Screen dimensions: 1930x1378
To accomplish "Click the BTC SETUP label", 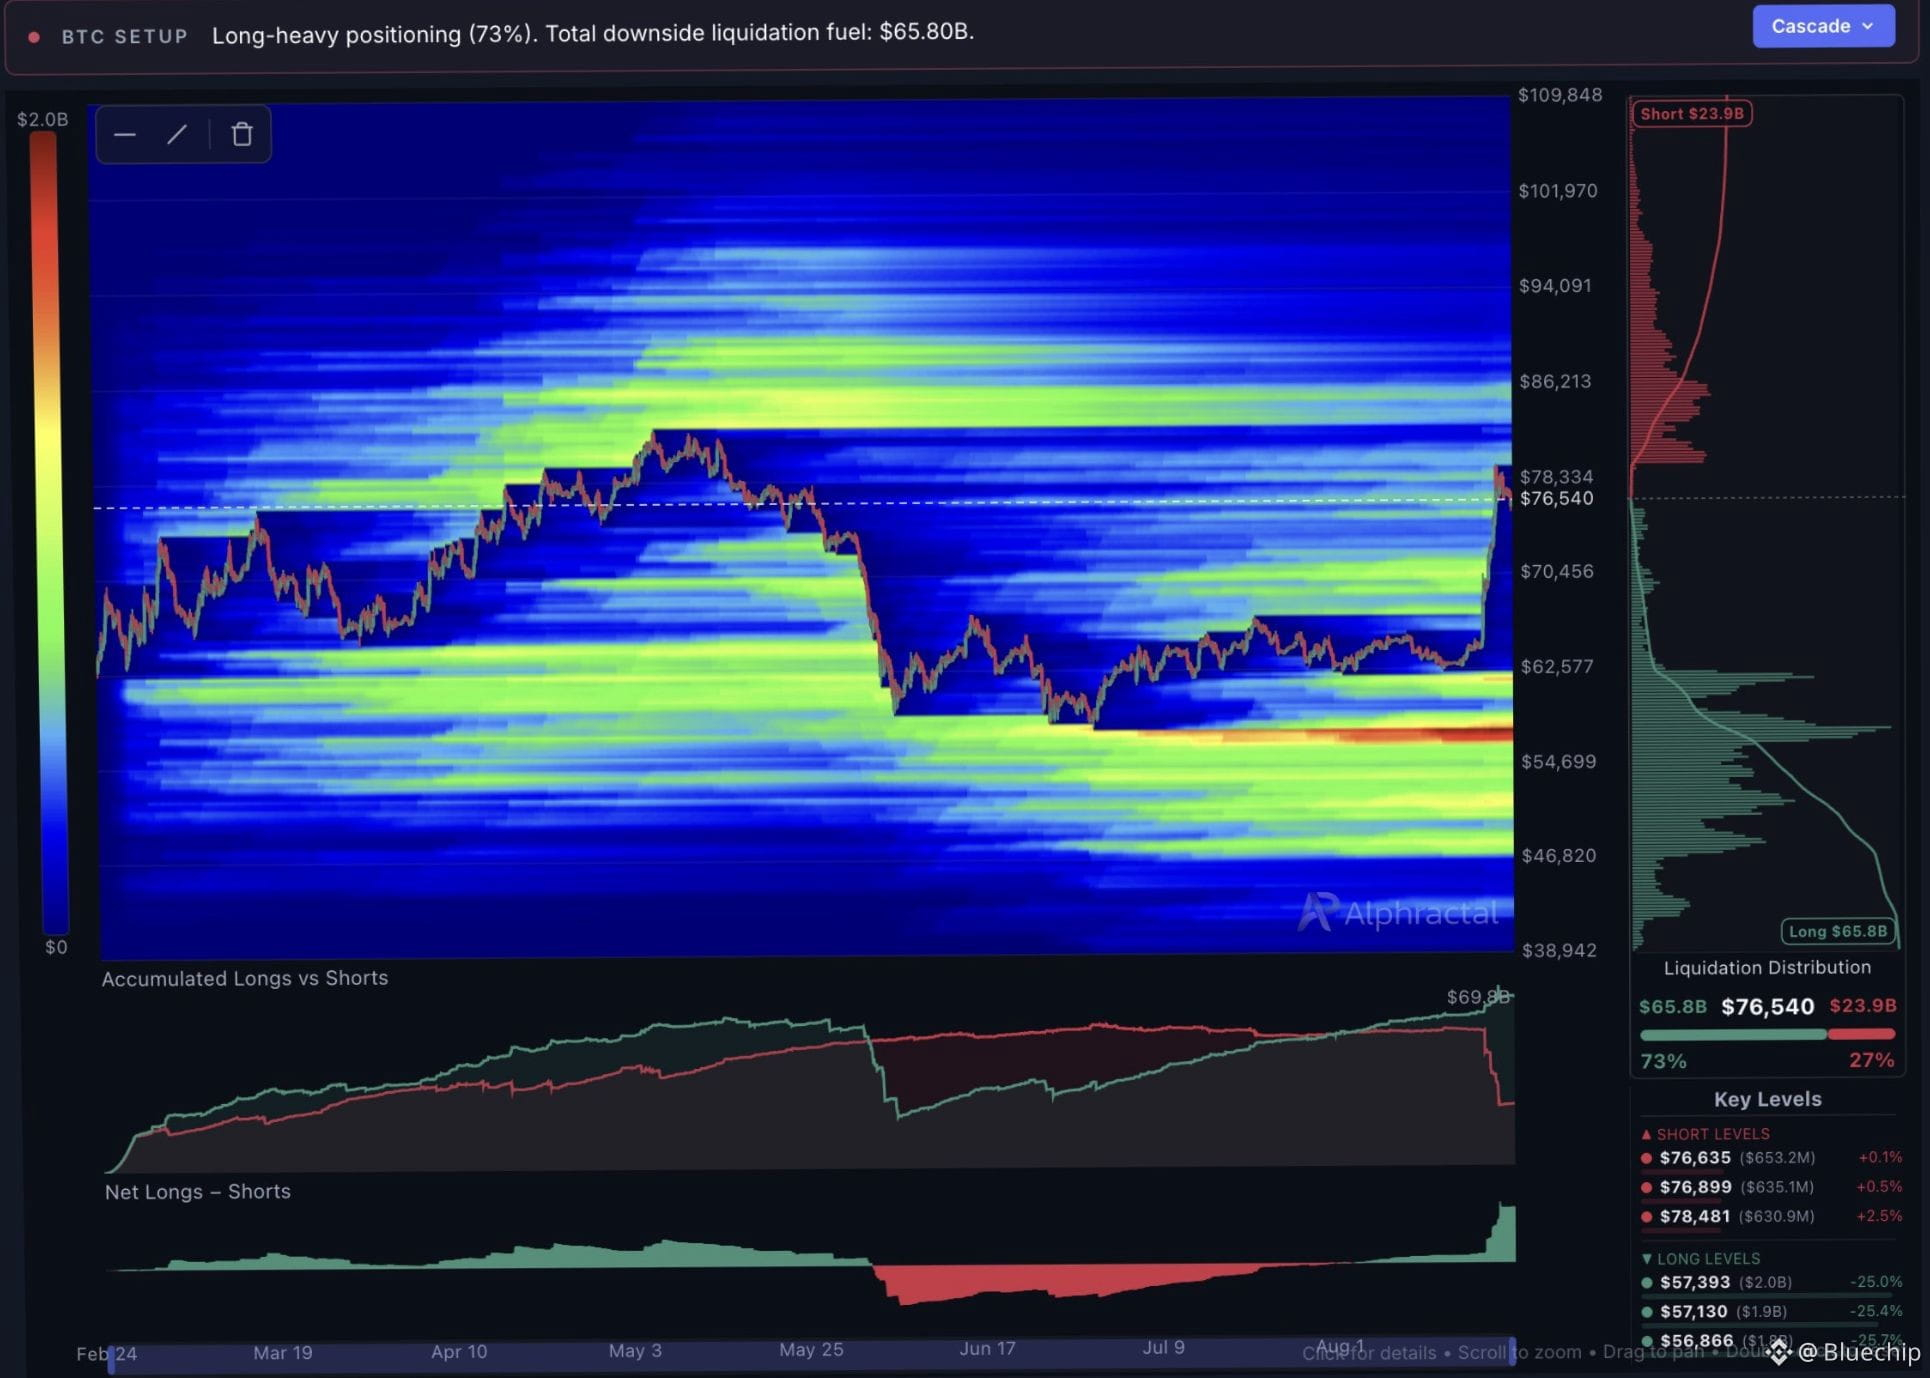I will (125, 37).
